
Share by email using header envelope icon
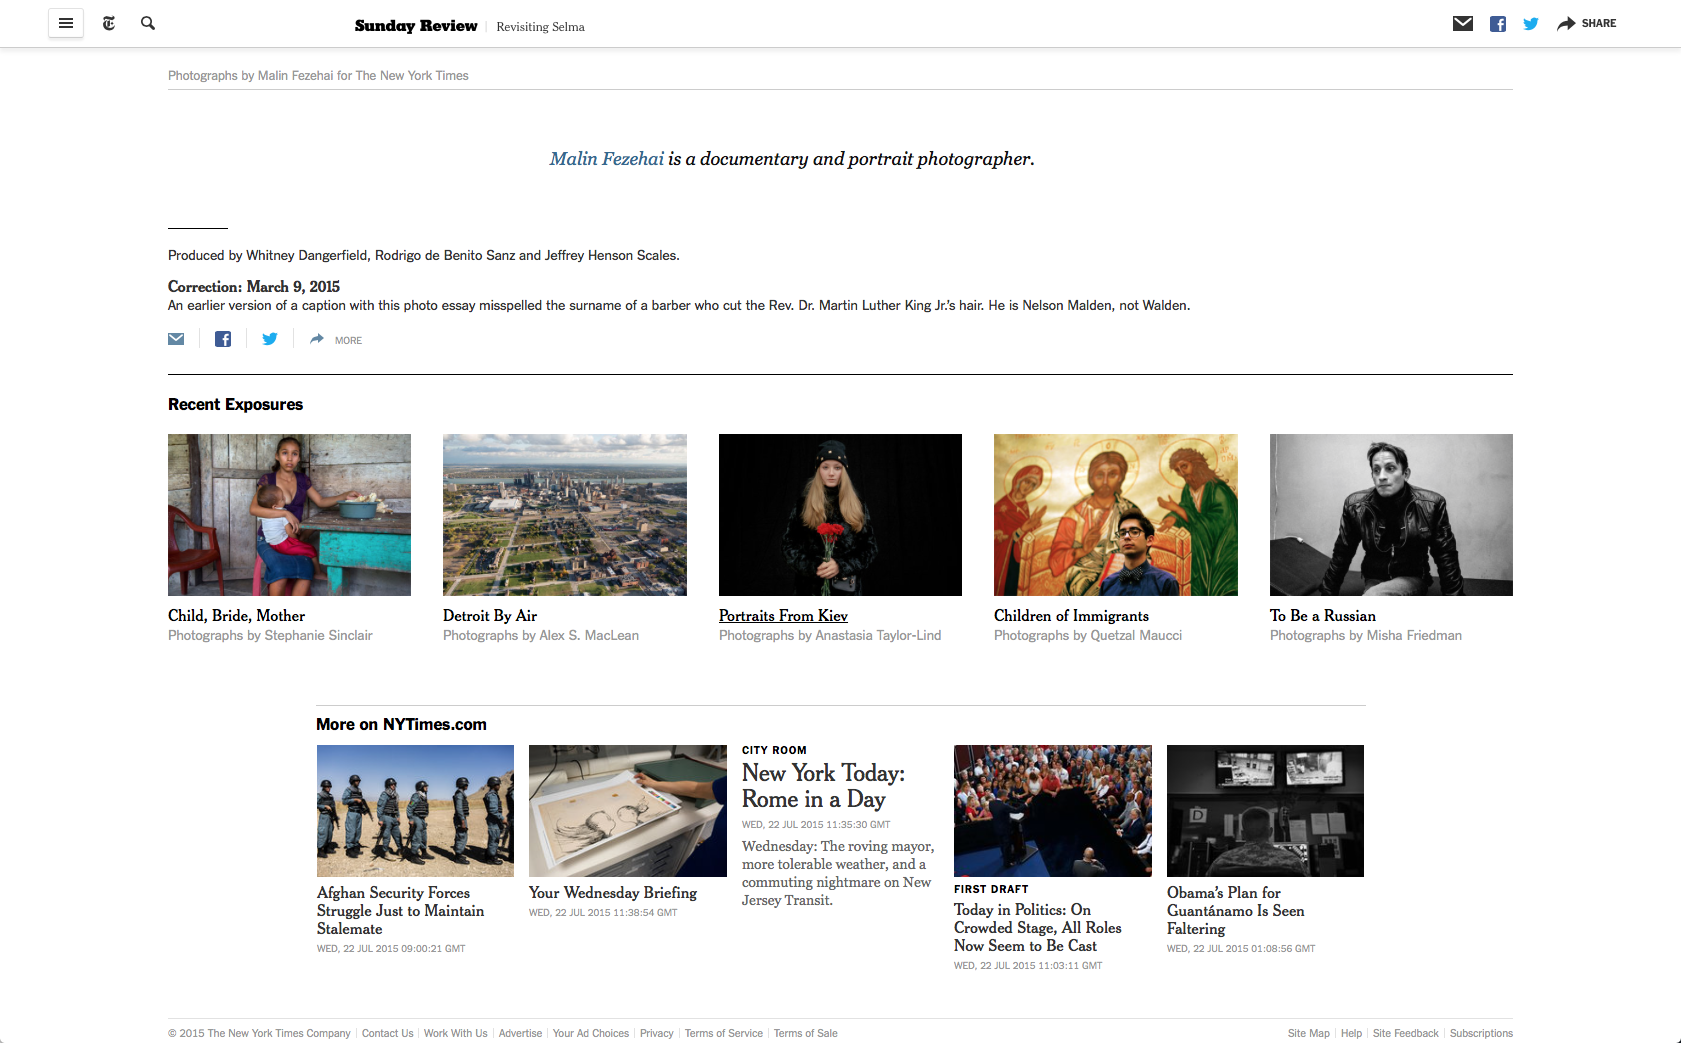click(x=1462, y=23)
